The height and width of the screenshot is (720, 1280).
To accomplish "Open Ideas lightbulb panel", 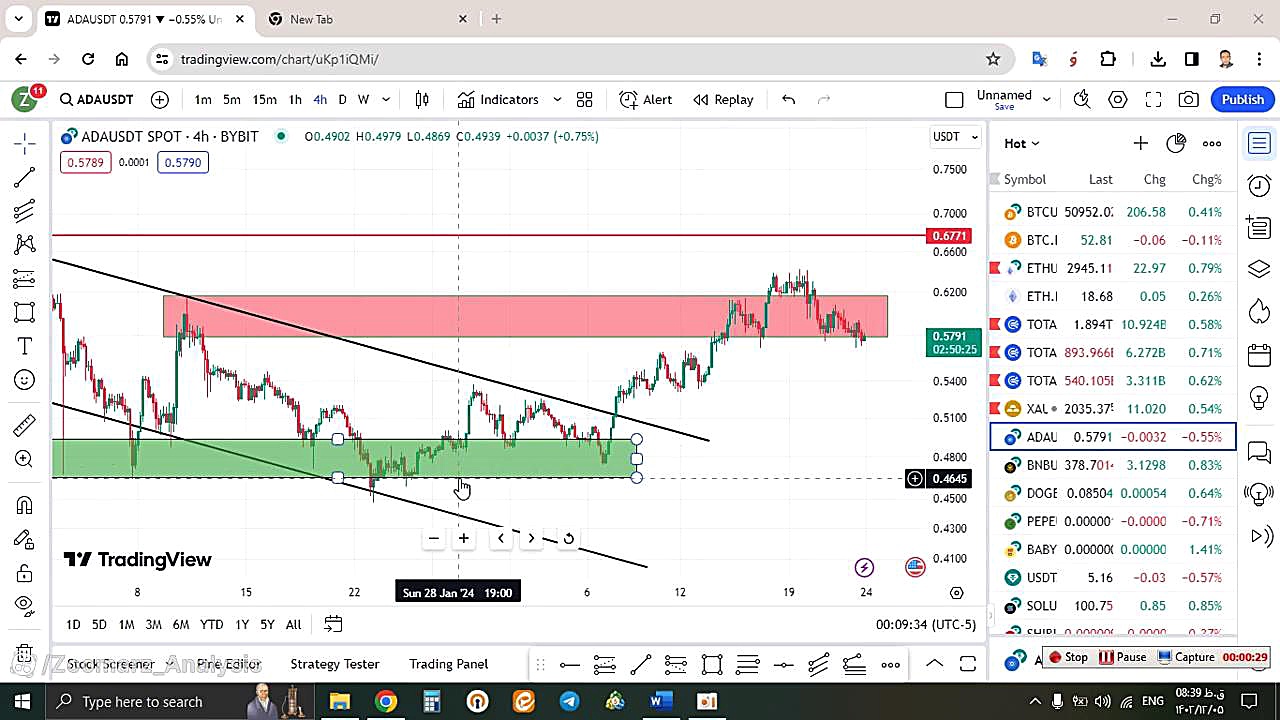I will point(1259,398).
